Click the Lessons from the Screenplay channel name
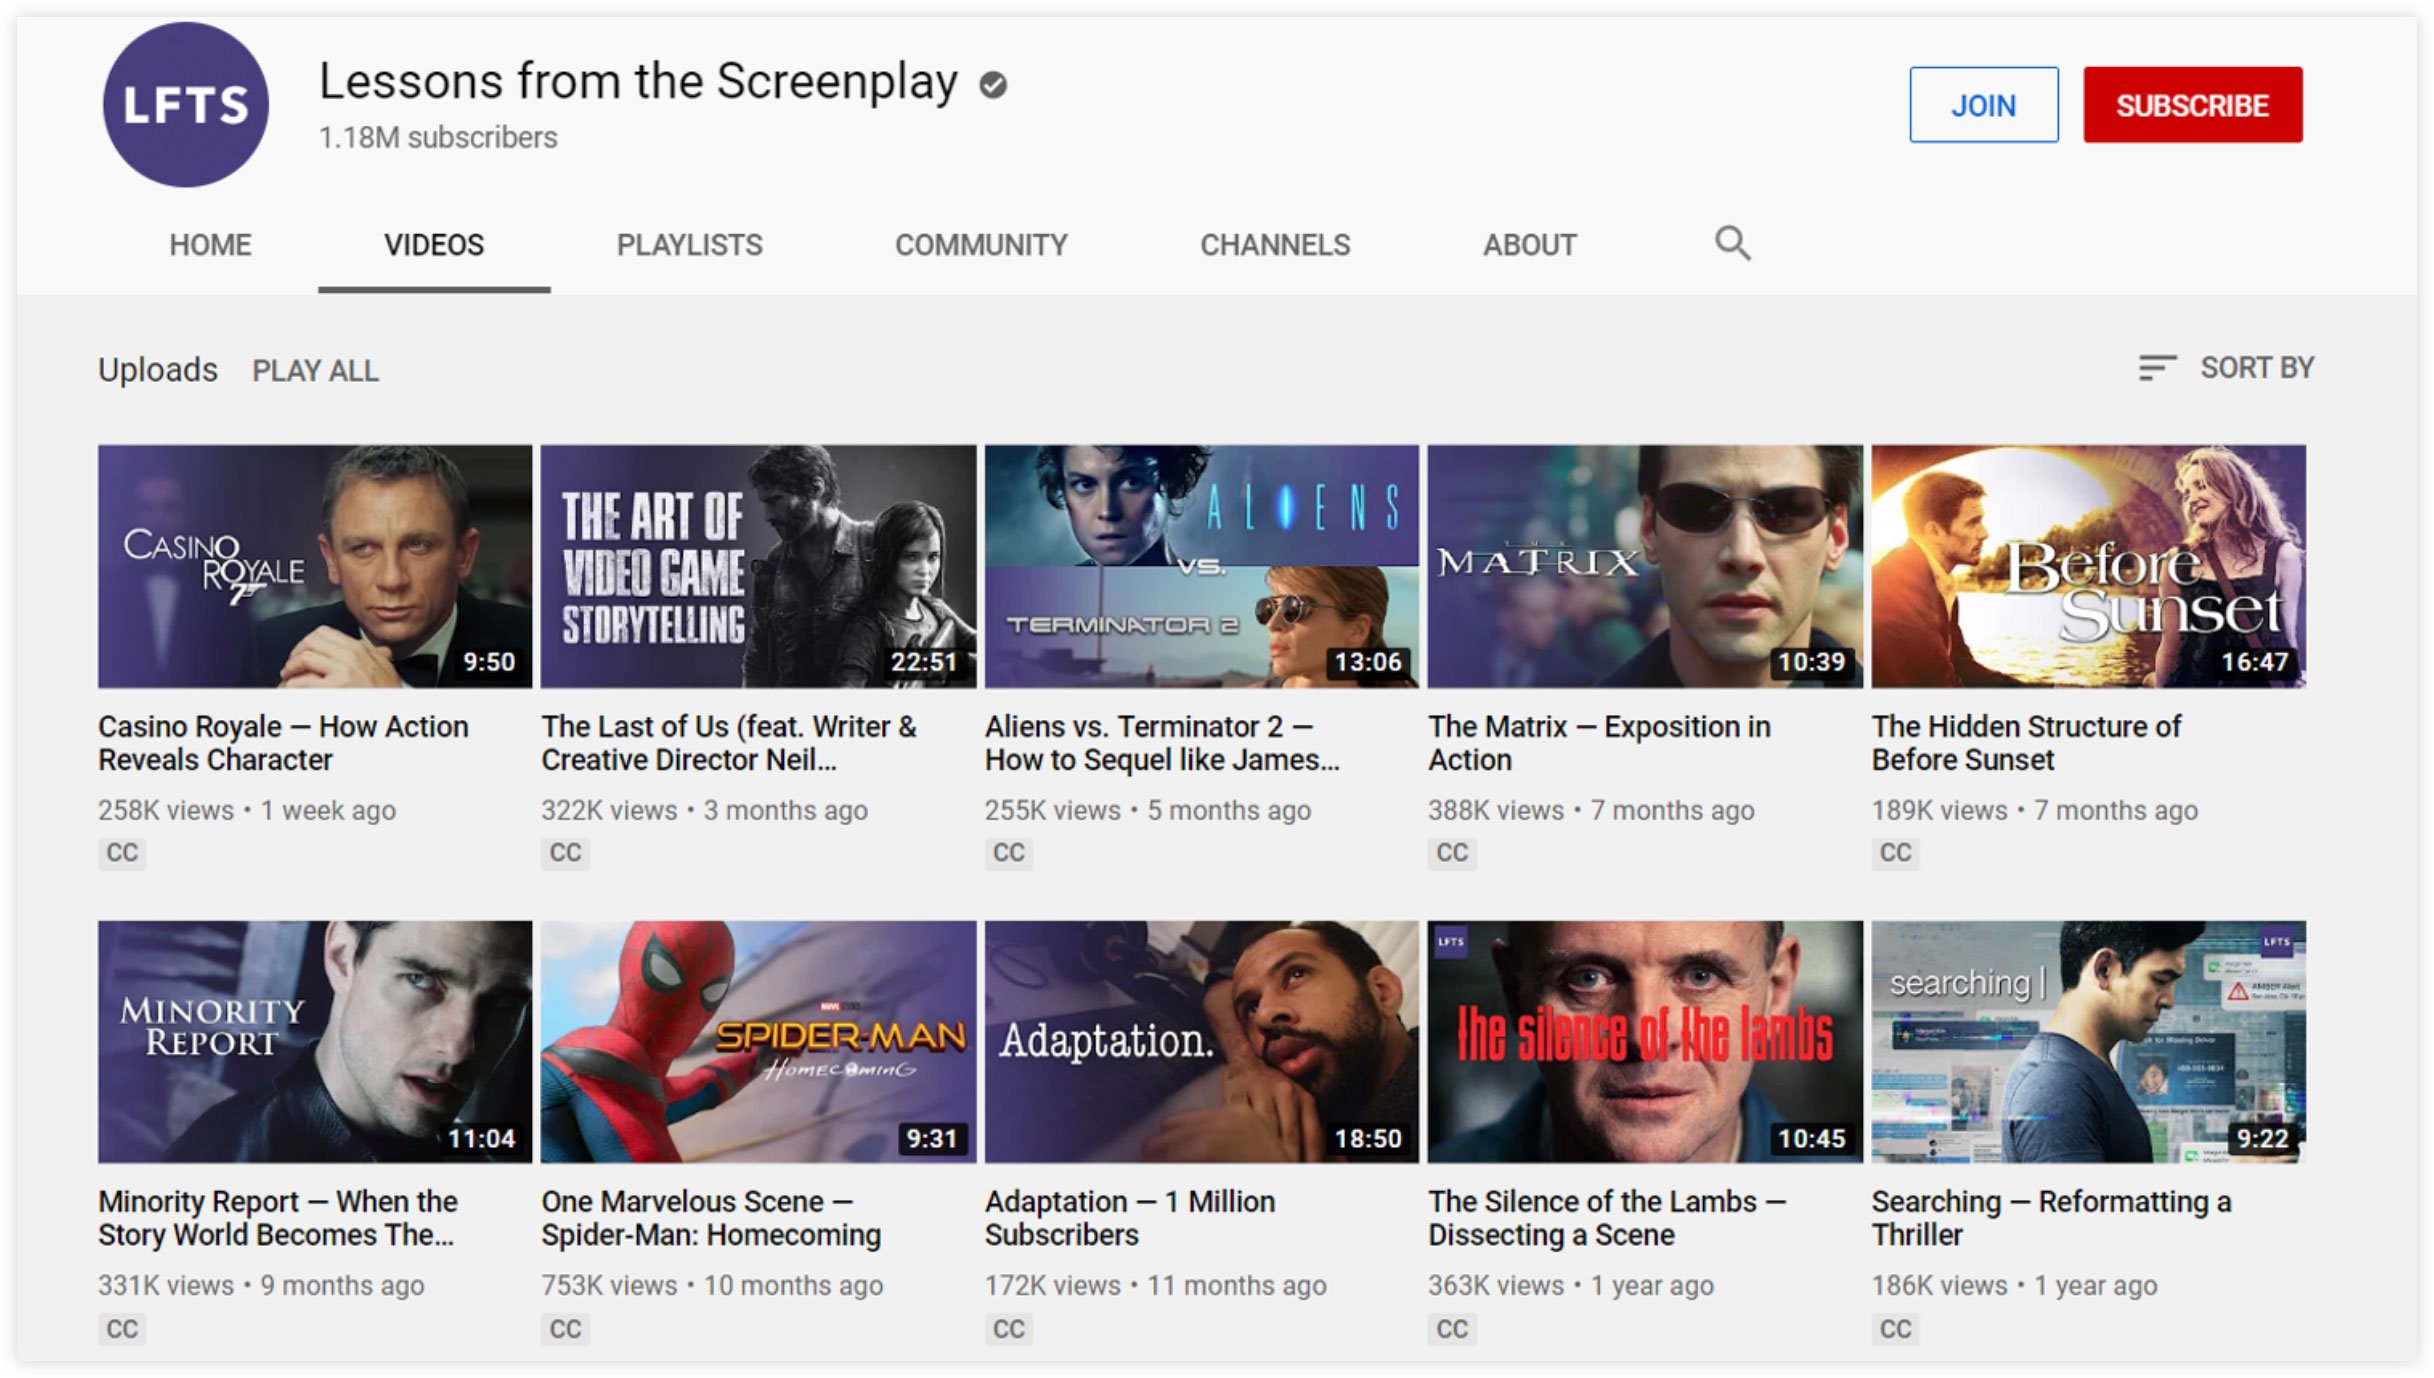The image size is (2434, 1378). (638, 82)
